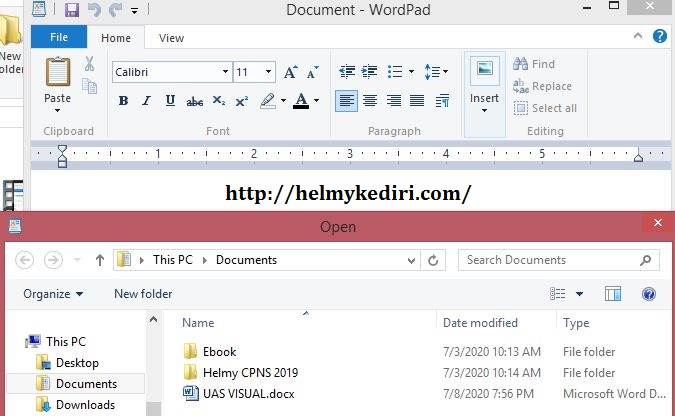This screenshot has height=416, width=675.
Task: Click the Change your view icon
Action: tap(557, 294)
